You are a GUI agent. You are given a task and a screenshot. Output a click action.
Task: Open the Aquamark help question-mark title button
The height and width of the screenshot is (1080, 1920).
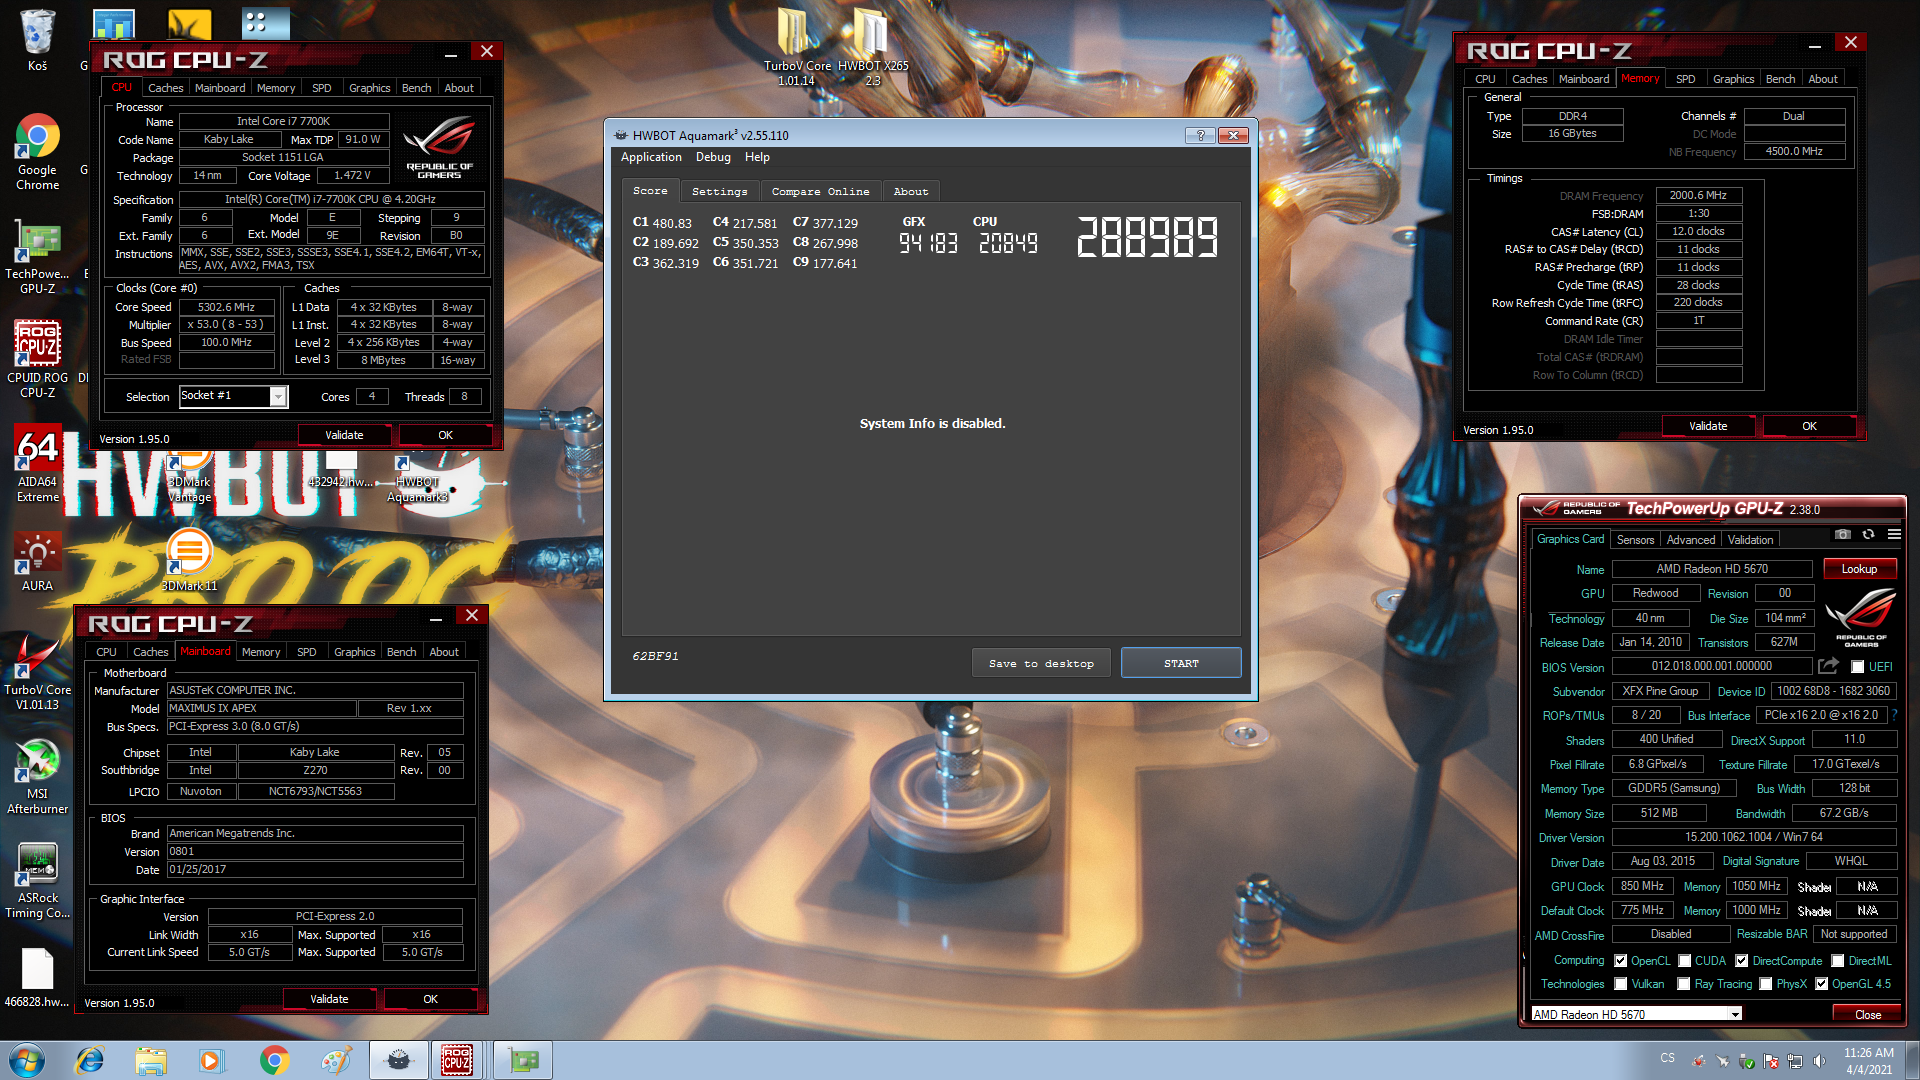[x=1200, y=135]
